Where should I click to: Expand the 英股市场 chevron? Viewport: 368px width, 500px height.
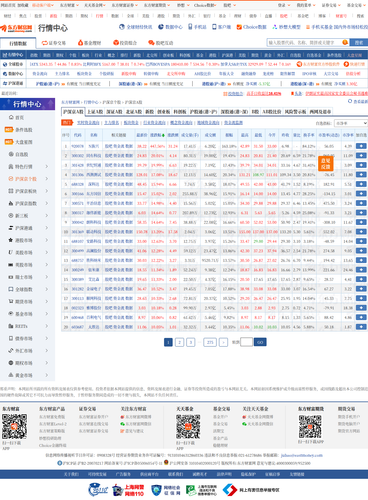[46, 265]
